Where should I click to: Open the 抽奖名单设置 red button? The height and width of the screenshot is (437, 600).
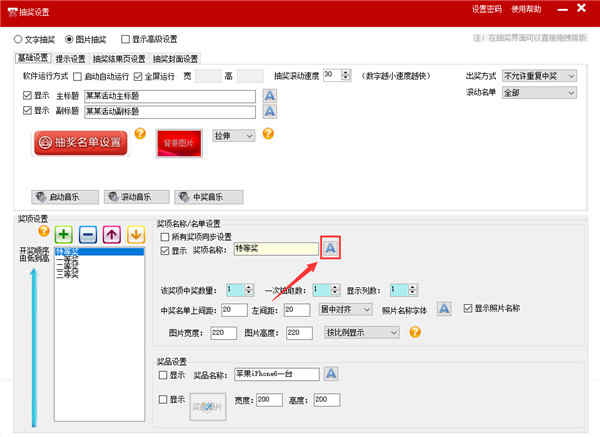[x=81, y=143]
